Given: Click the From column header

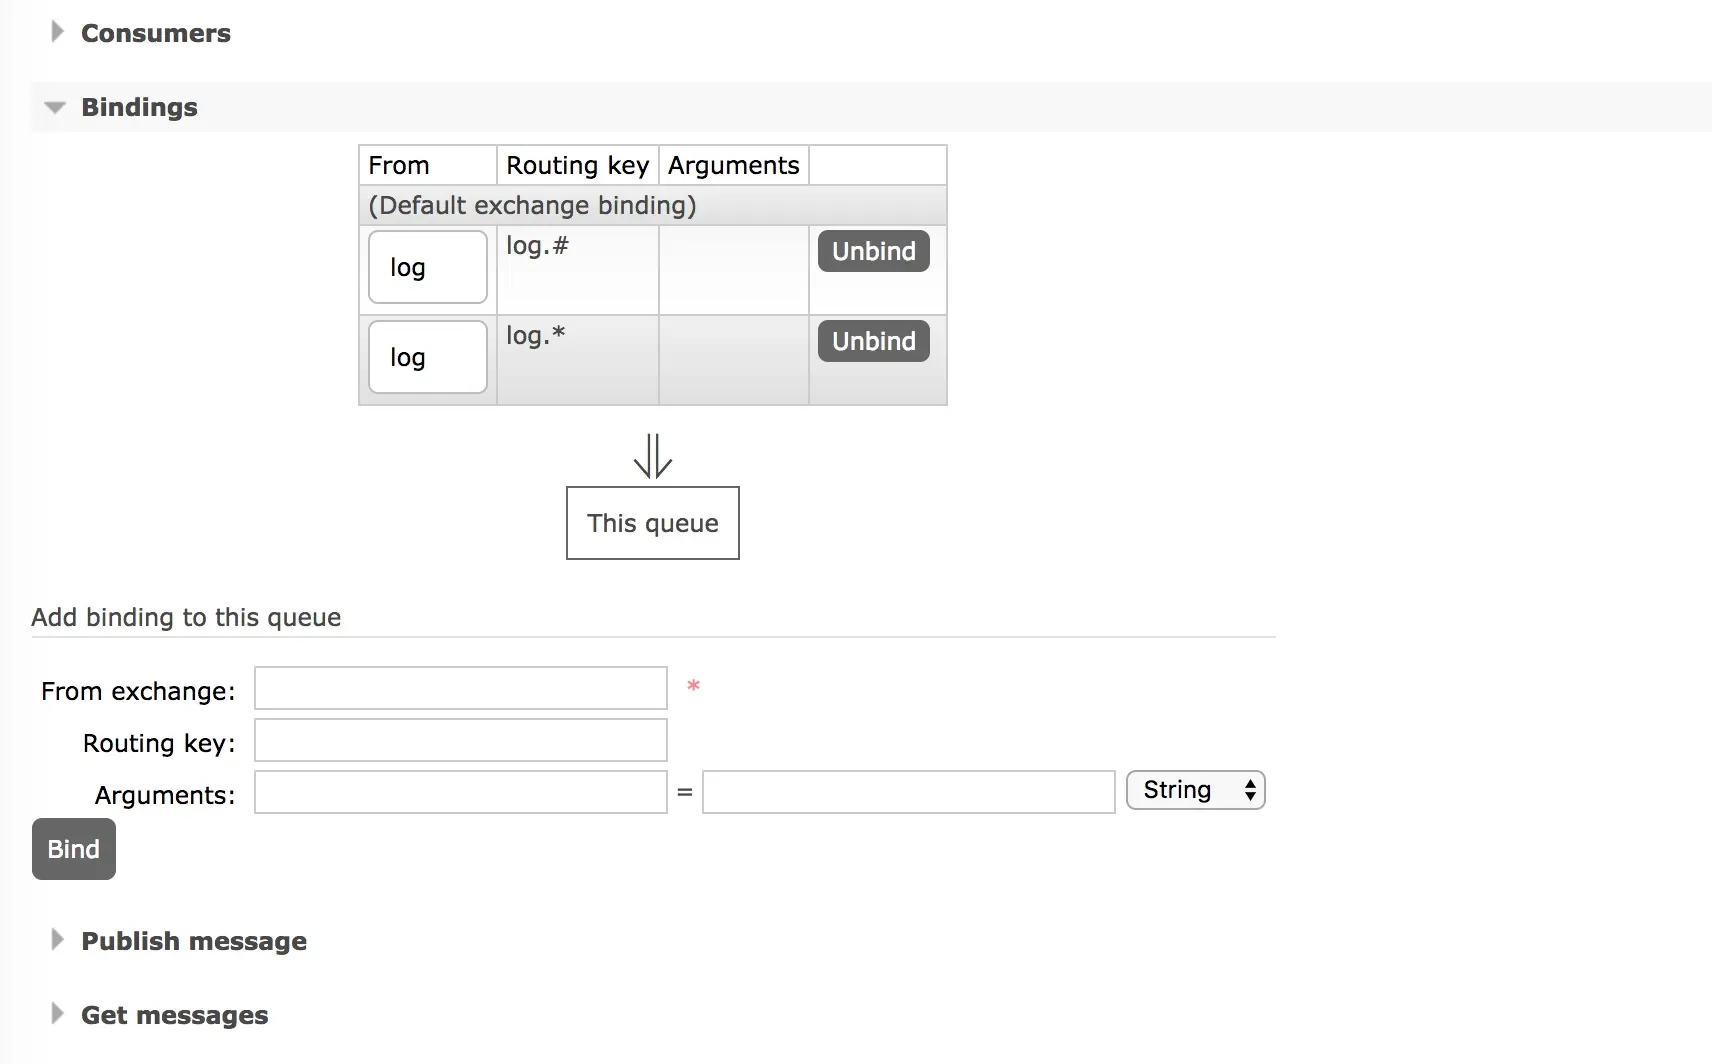Looking at the screenshot, I should (399, 165).
